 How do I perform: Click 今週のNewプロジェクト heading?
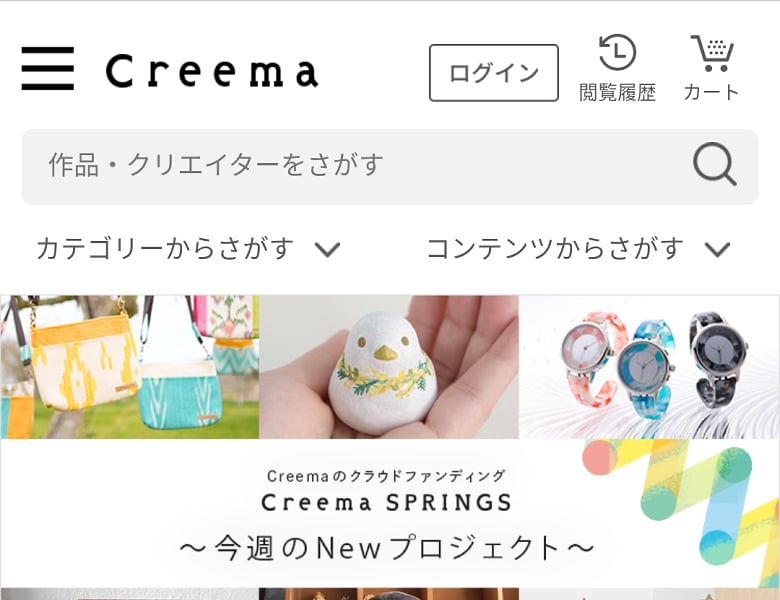tap(387, 548)
